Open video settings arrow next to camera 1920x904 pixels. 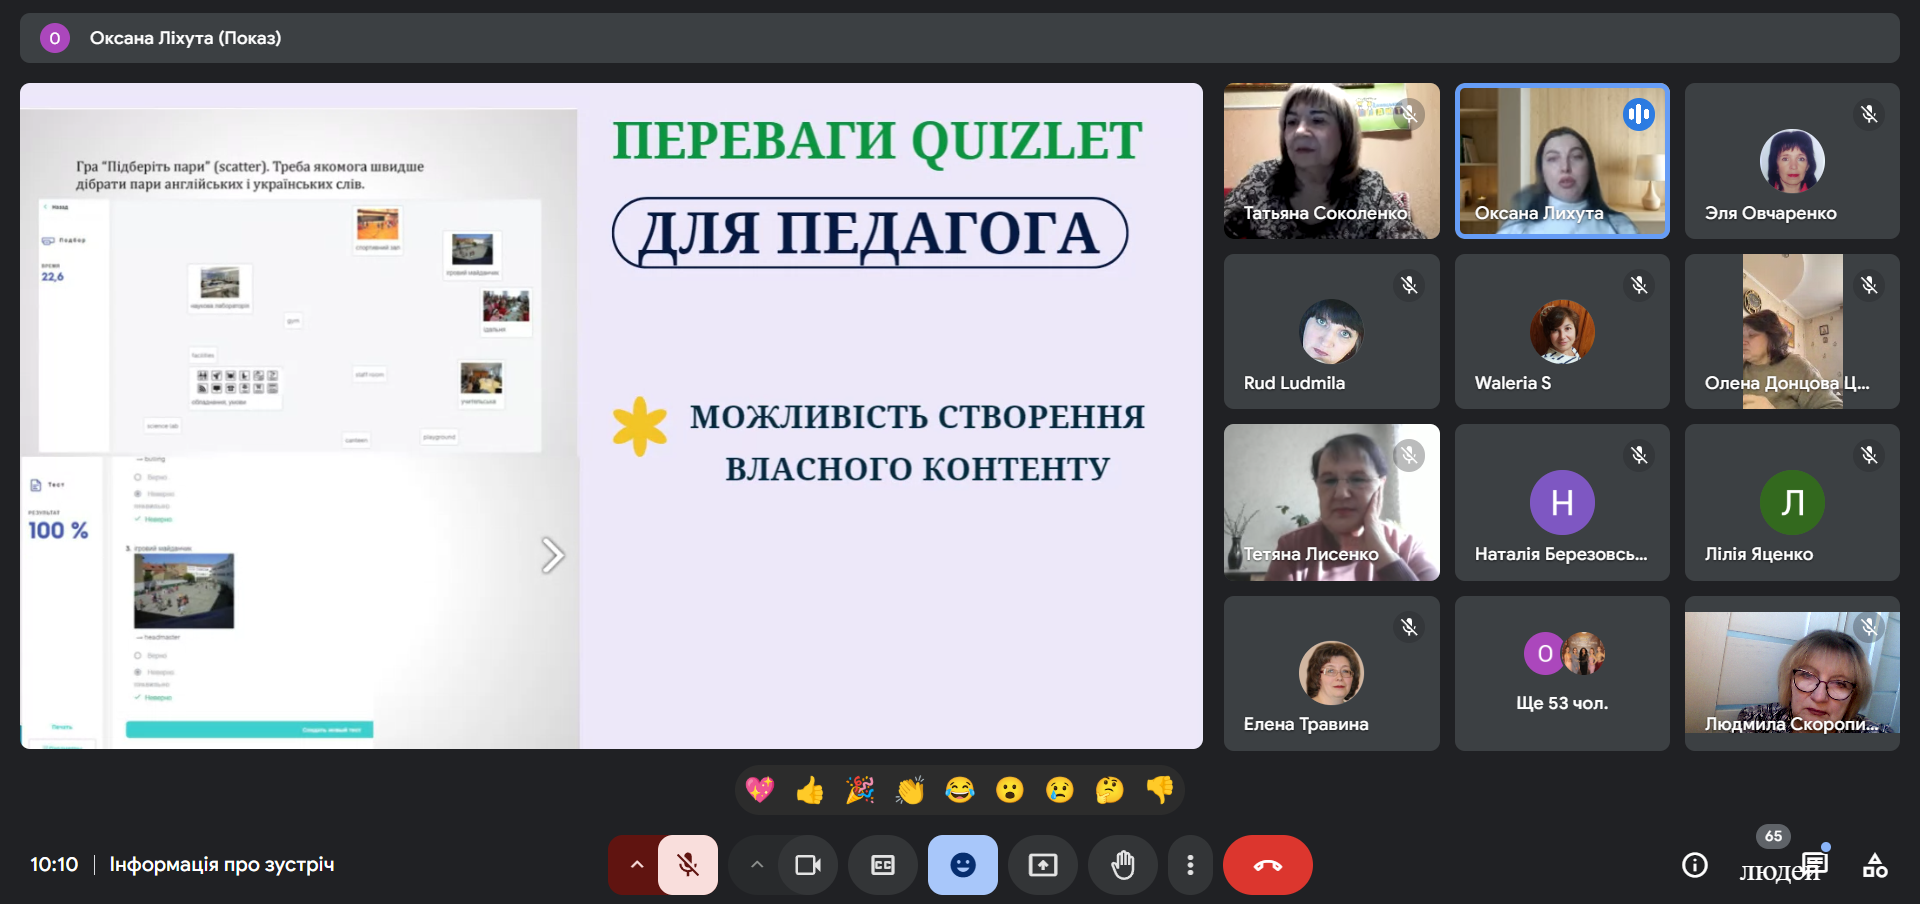point(757,865)
